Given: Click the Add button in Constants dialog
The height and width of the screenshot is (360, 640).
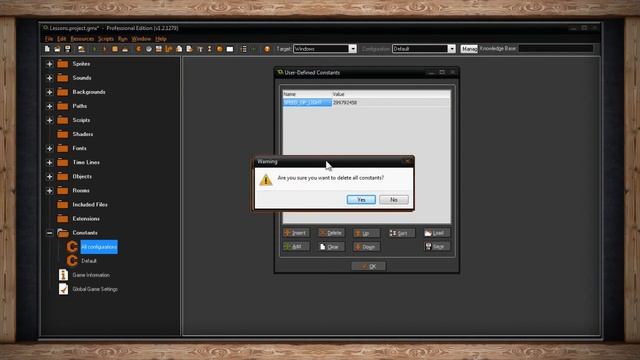Looking at the screenshot, I should click(x=296, y=247).
